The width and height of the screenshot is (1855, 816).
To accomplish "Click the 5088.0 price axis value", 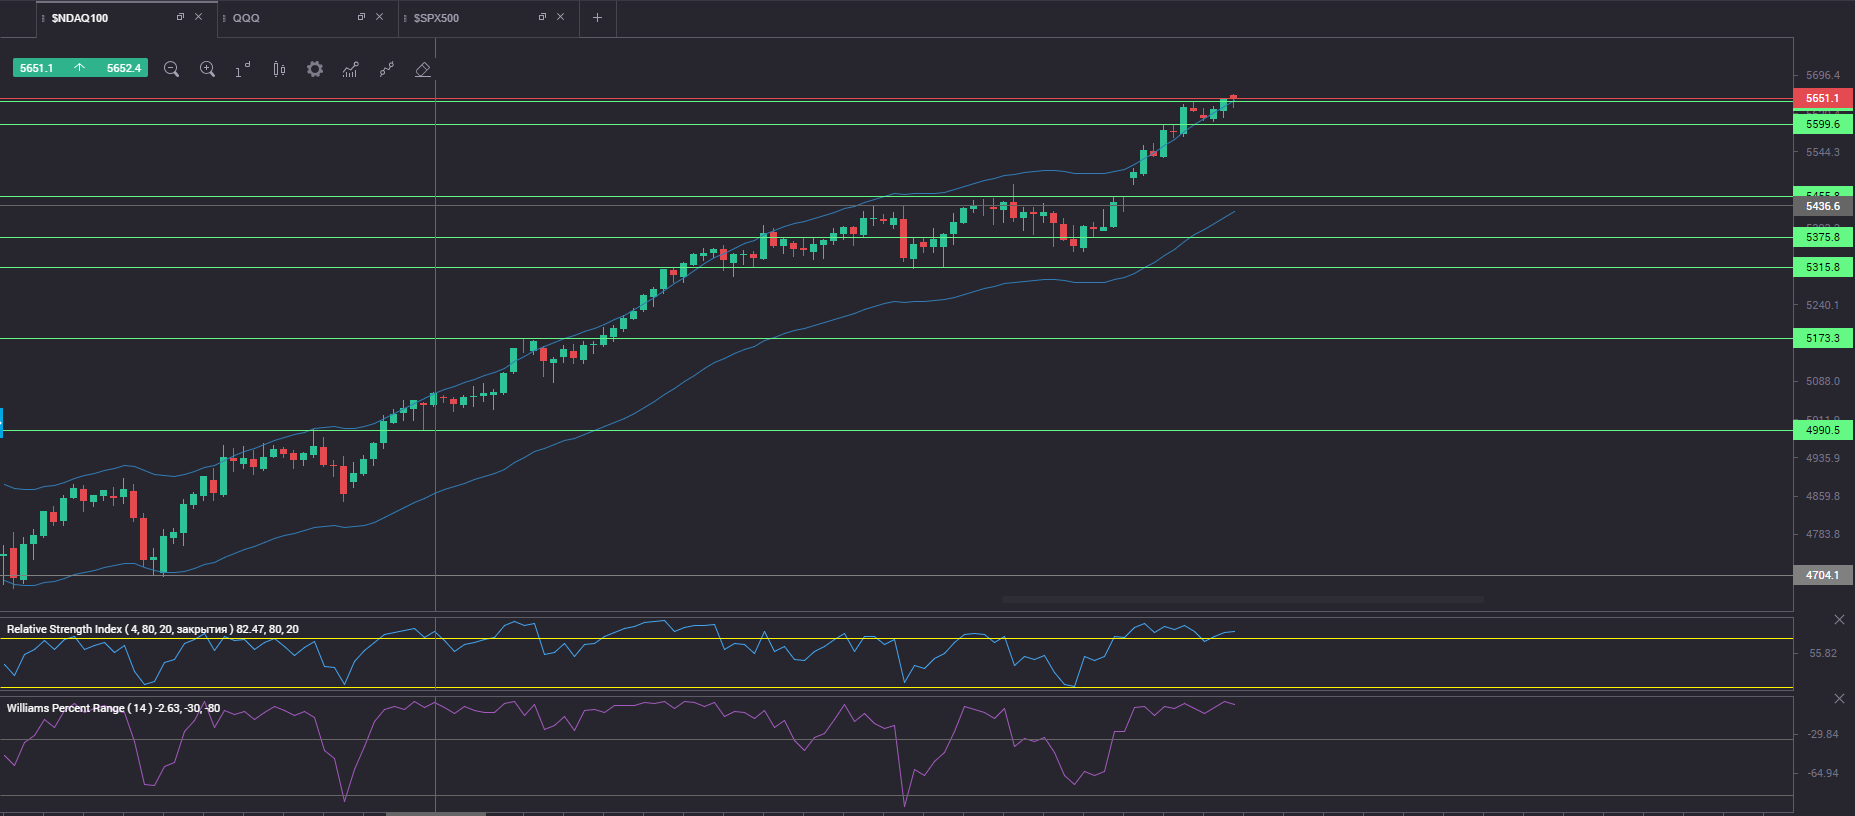I will tap(1823, 381).
